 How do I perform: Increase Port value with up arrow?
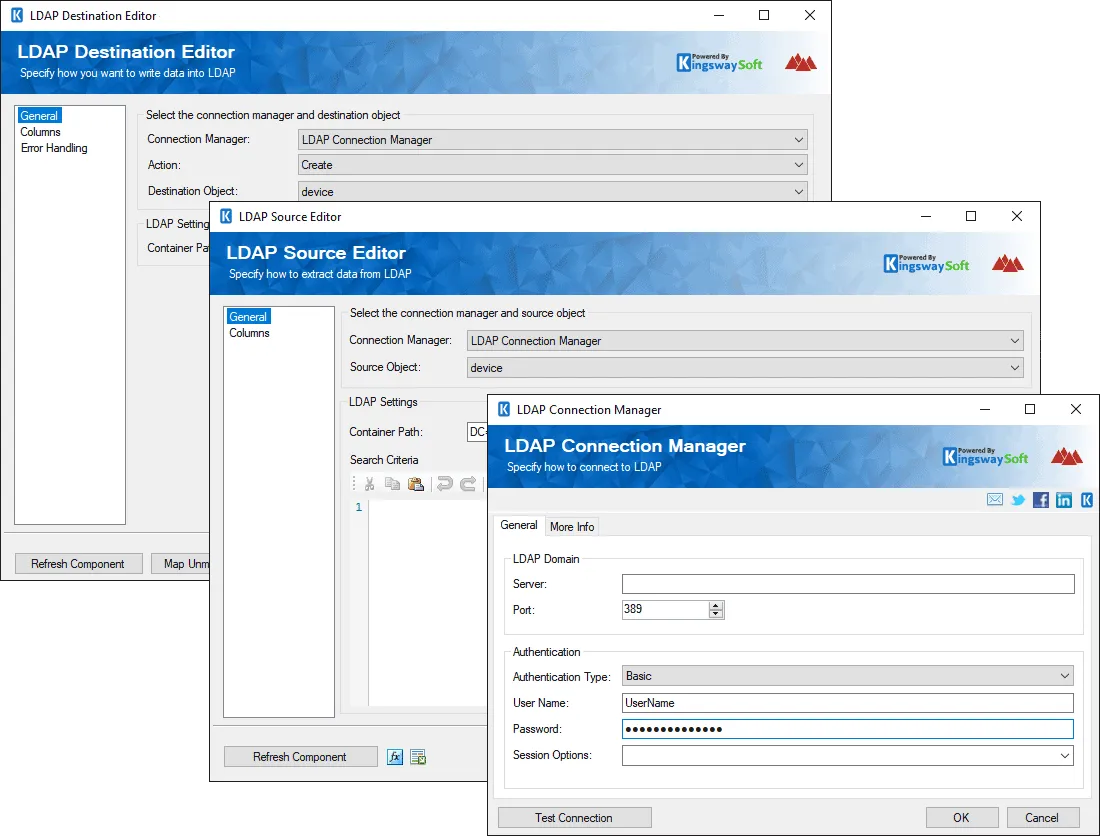point(716,605)
